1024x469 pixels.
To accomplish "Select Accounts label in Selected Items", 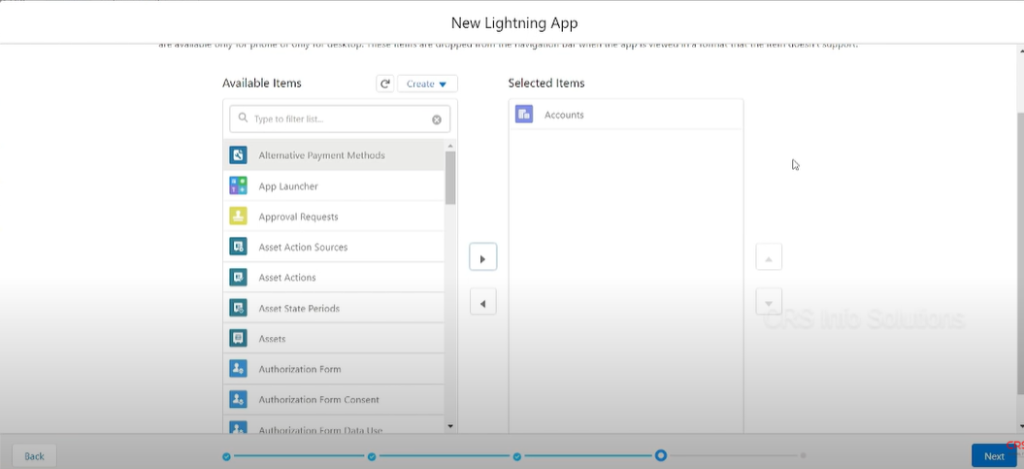I will [564, 115].
